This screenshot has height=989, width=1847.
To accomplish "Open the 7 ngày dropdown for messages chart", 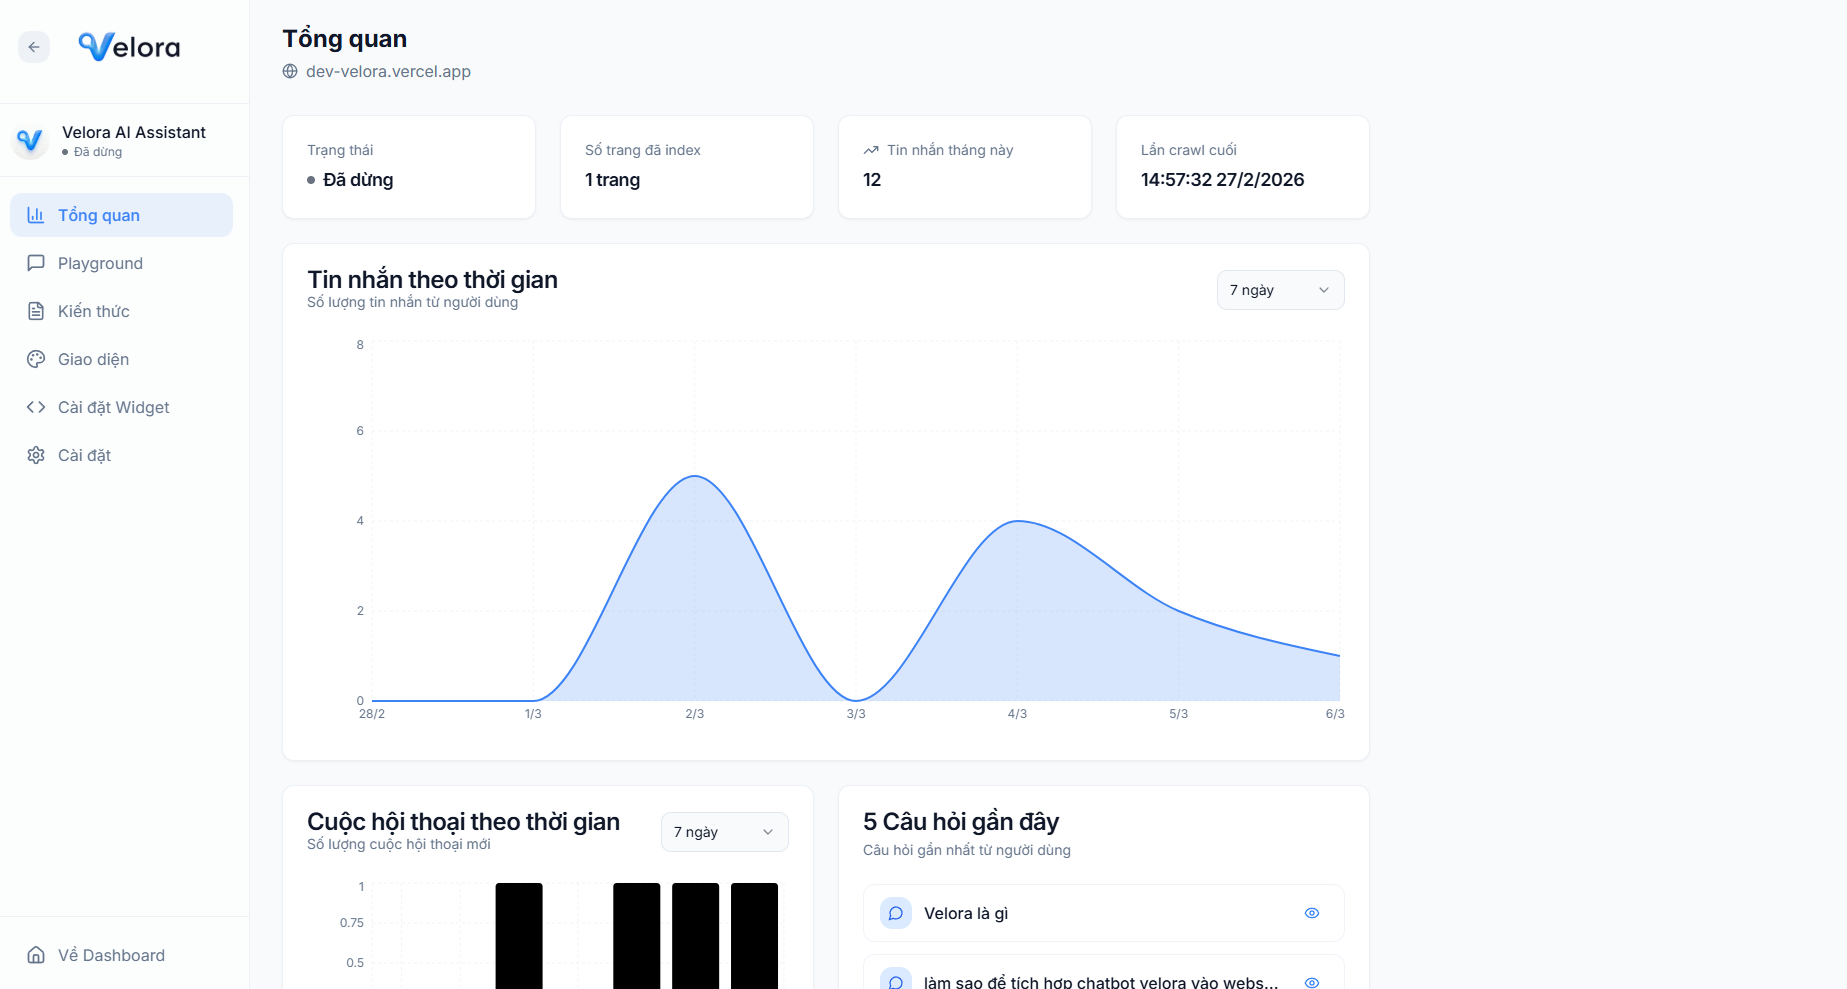I will pos(1279,290).
